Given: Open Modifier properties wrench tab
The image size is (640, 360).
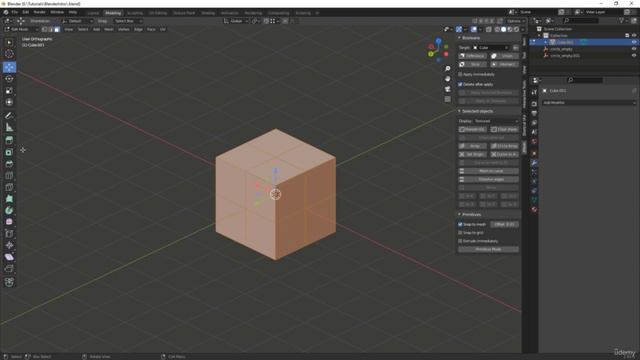Looking at the screenshot, I should 534,163.
